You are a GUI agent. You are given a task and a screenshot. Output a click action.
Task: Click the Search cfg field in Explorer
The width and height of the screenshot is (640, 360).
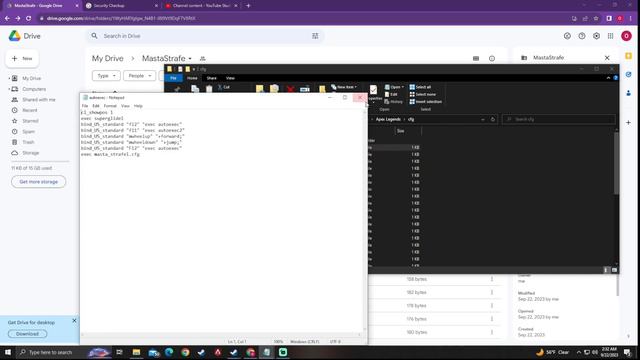click(x=558, y=119)
